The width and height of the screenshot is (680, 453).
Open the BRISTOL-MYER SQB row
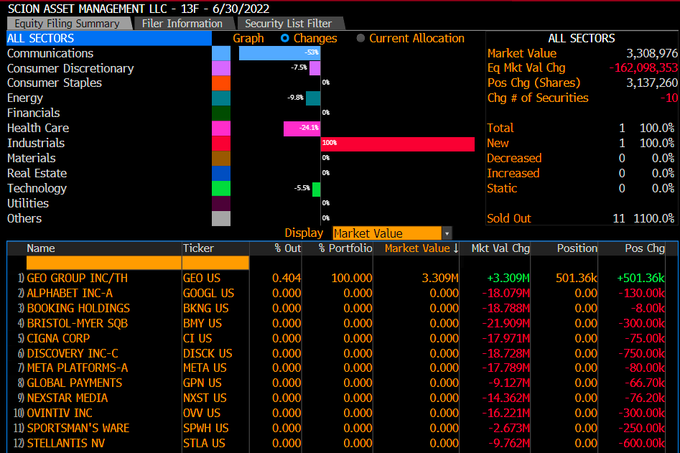(x=77, y=323)
